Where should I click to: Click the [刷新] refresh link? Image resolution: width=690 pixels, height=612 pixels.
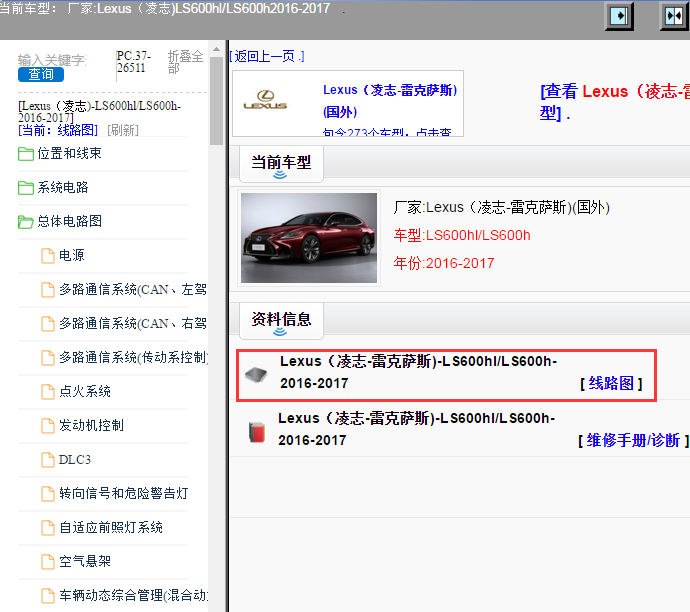coord(123,130)
